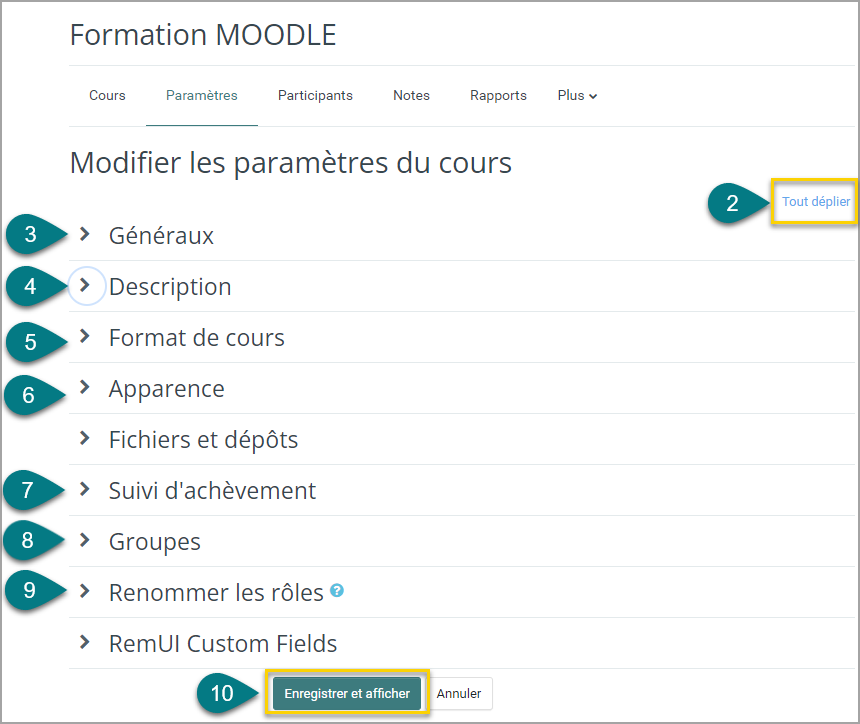Expand the Fichiers et dépôts chevron
The width and height of the screenshot is (860, 724).
[x=84, y=438]
